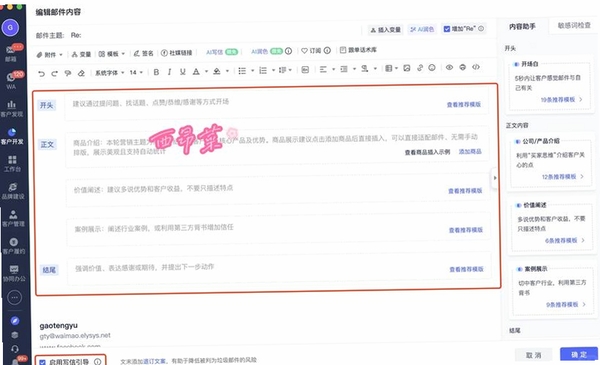Click AI润色 button beside subject line
600x365 pixels.
coord(421,29)
